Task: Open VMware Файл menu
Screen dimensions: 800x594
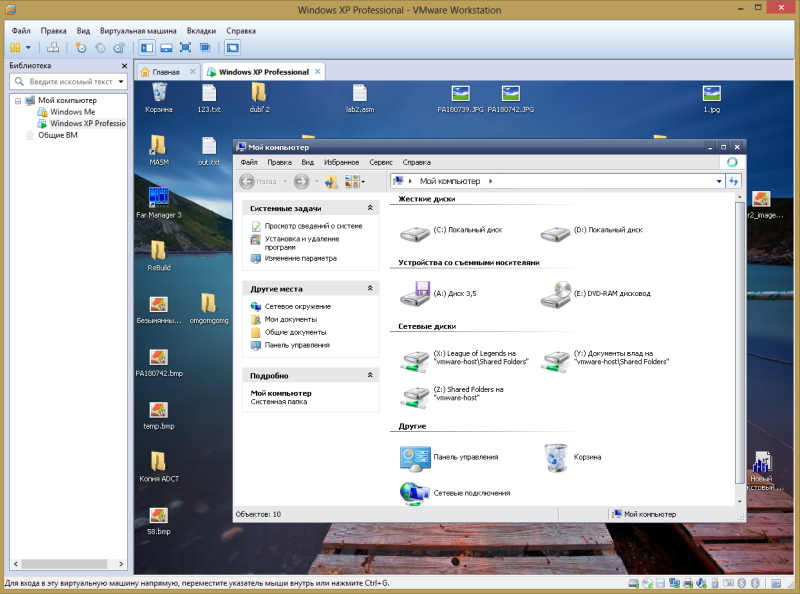Action: pos(21,31)
